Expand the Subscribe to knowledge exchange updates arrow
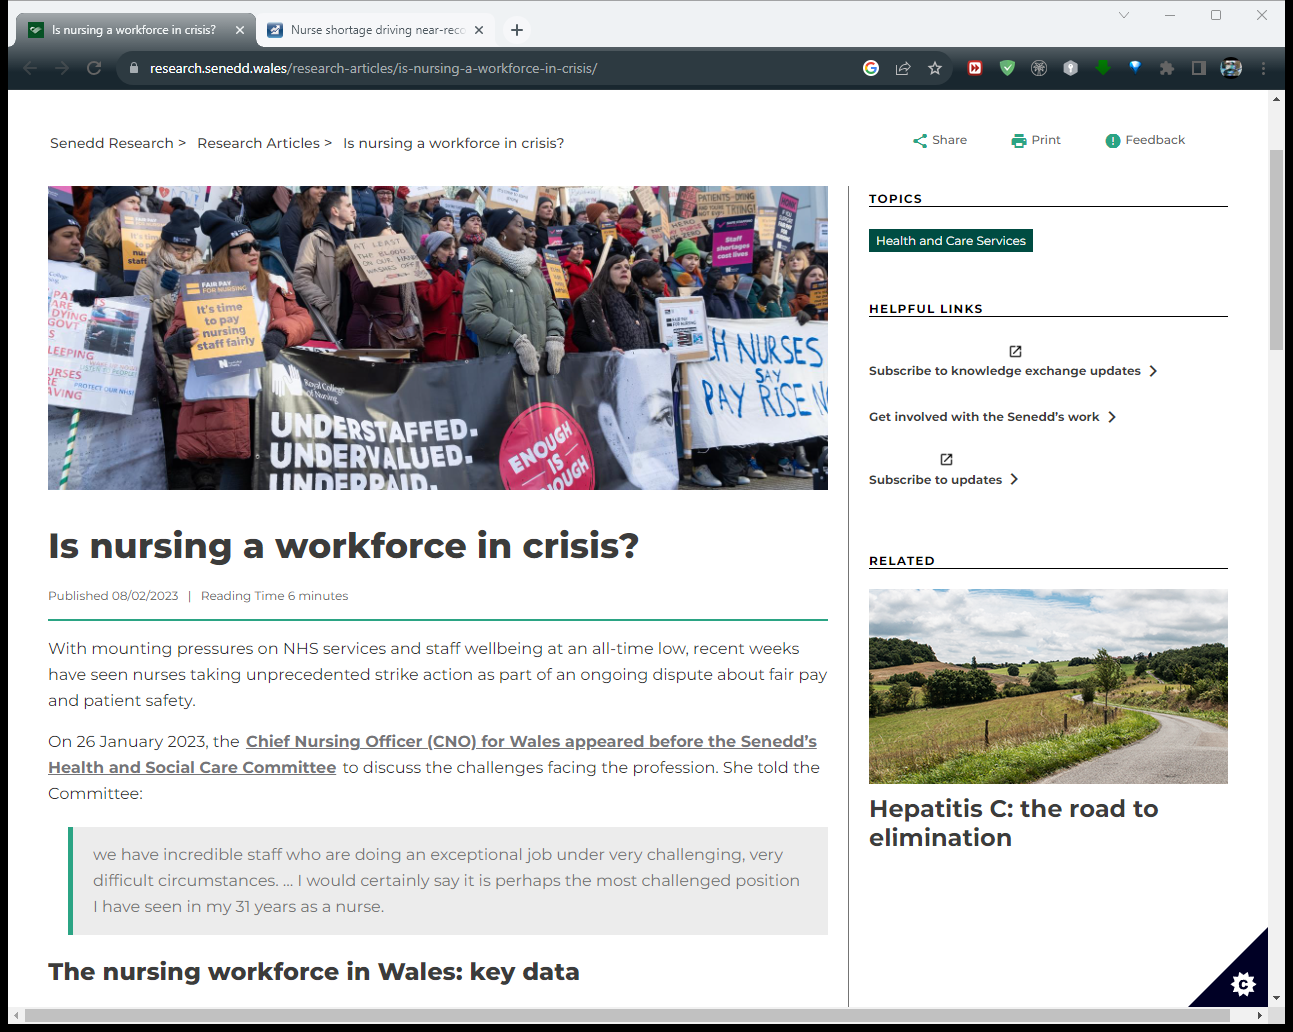Screen dimensions: 1293x1032 tap(1153, 371)
